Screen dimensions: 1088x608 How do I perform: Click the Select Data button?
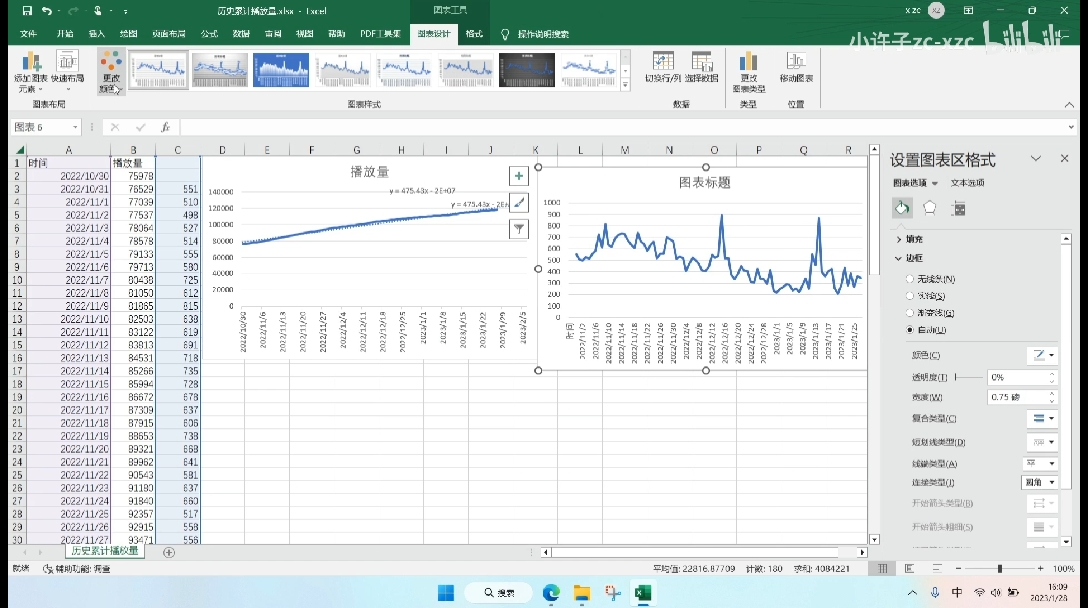click(x=702, y=67)
